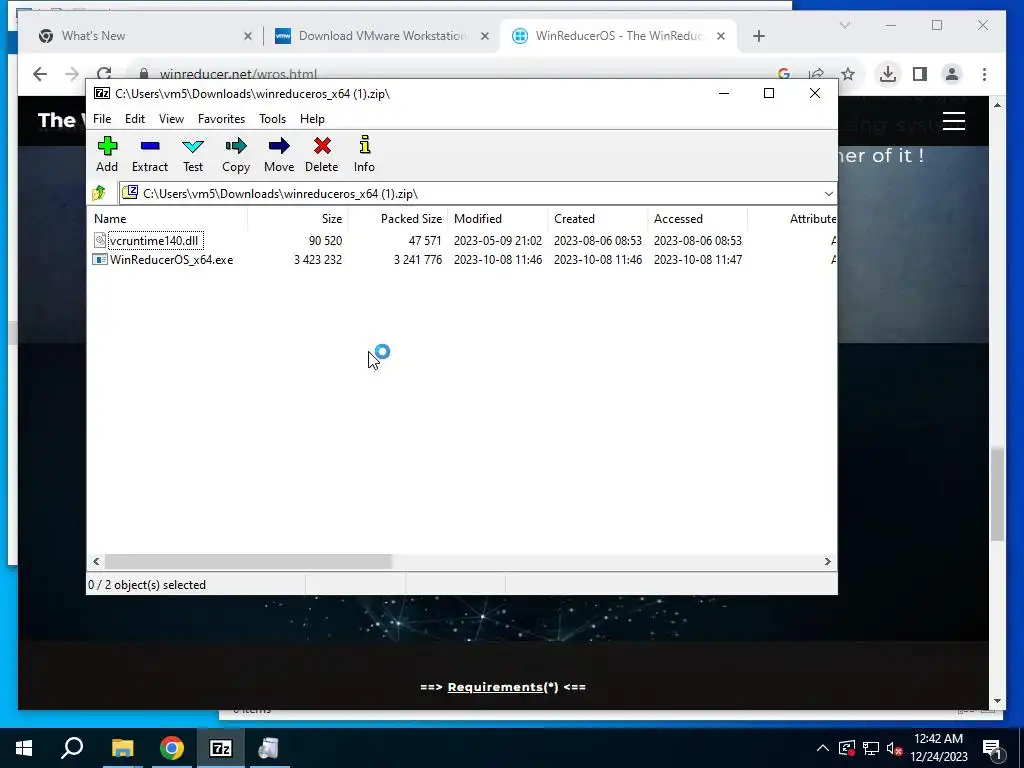Select WinReducerOS browser tab
Viewport: 1024px width, 768px height.
tap(618, 36)
